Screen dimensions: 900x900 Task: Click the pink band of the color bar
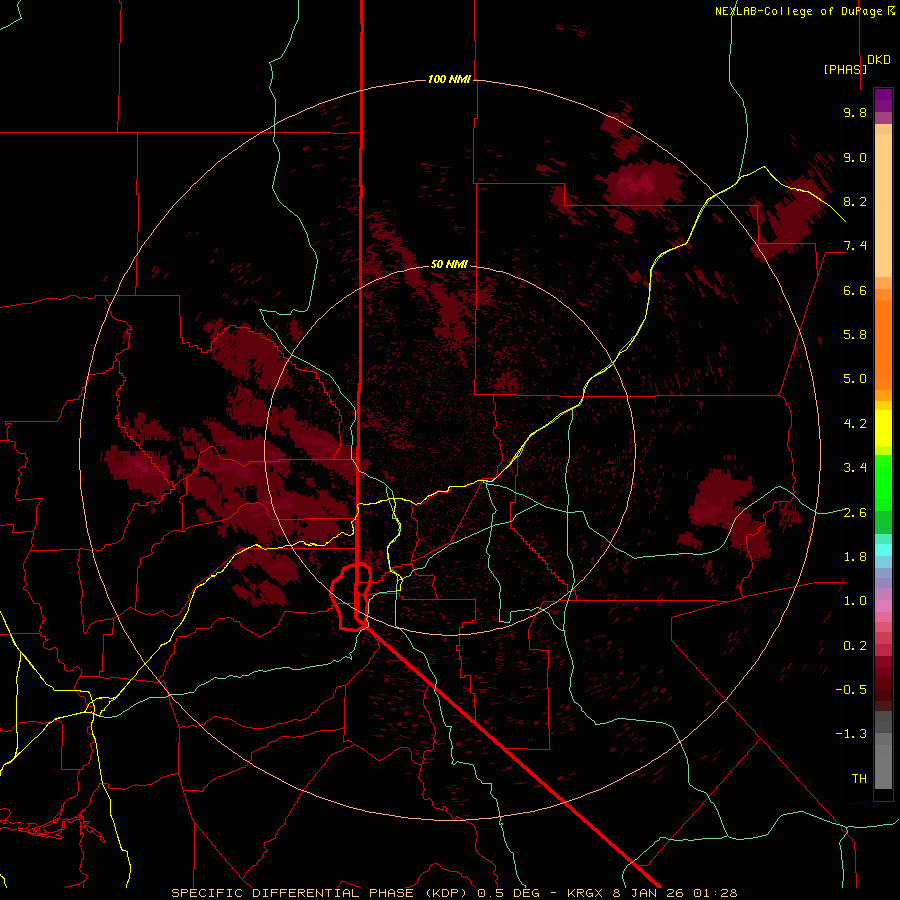click(883, 606)
